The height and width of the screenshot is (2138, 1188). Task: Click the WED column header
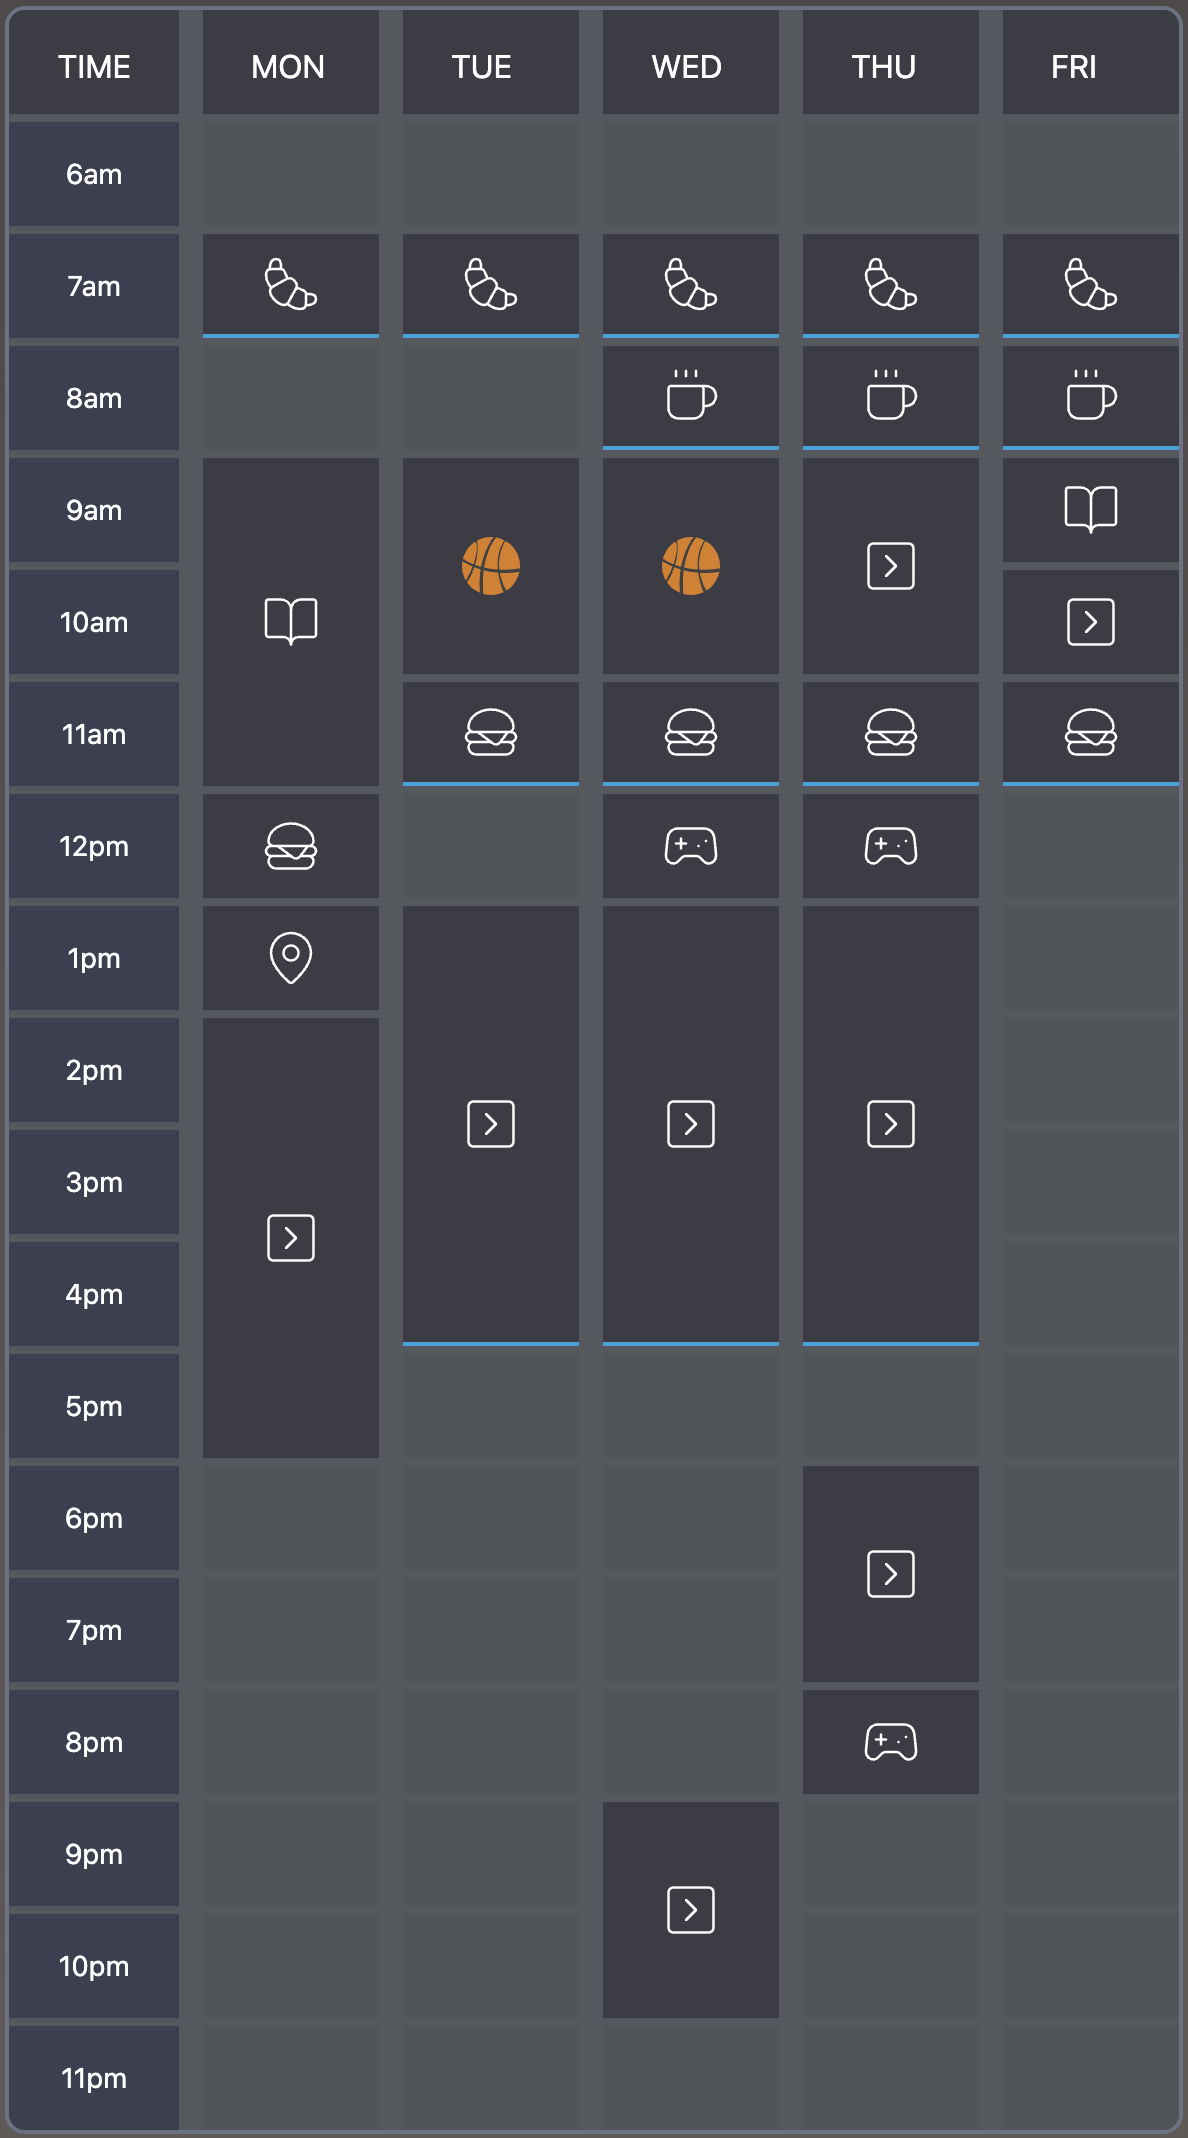pos(688,66)
